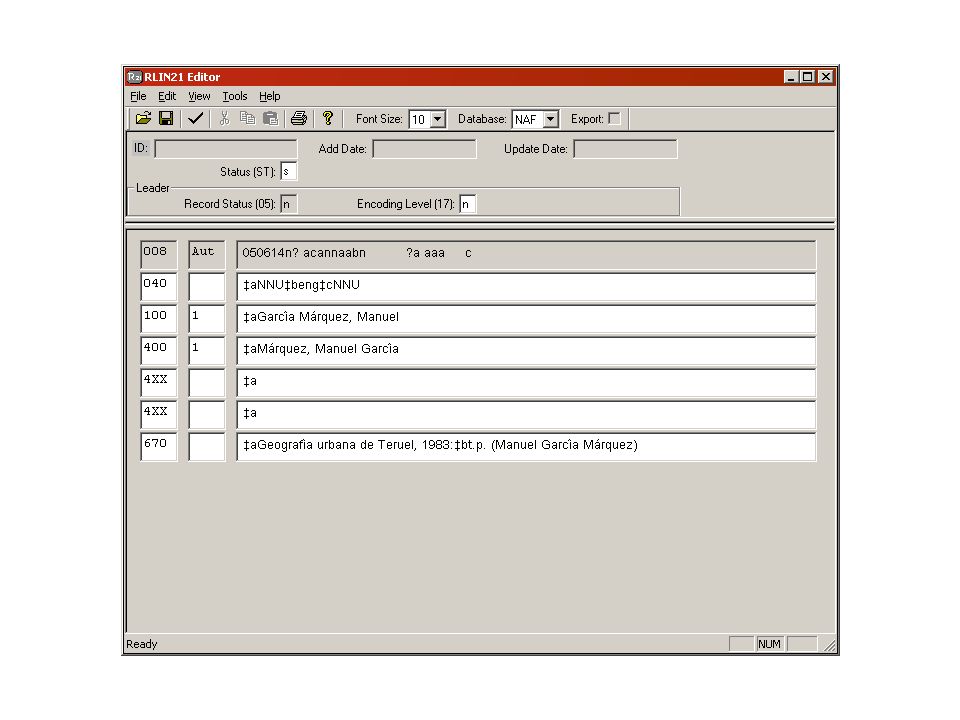Screen dimensions: 960x720
Task: Click the 040 field with ‡aNNU‡beng‡cNNU
Action: tap(526, 287)
